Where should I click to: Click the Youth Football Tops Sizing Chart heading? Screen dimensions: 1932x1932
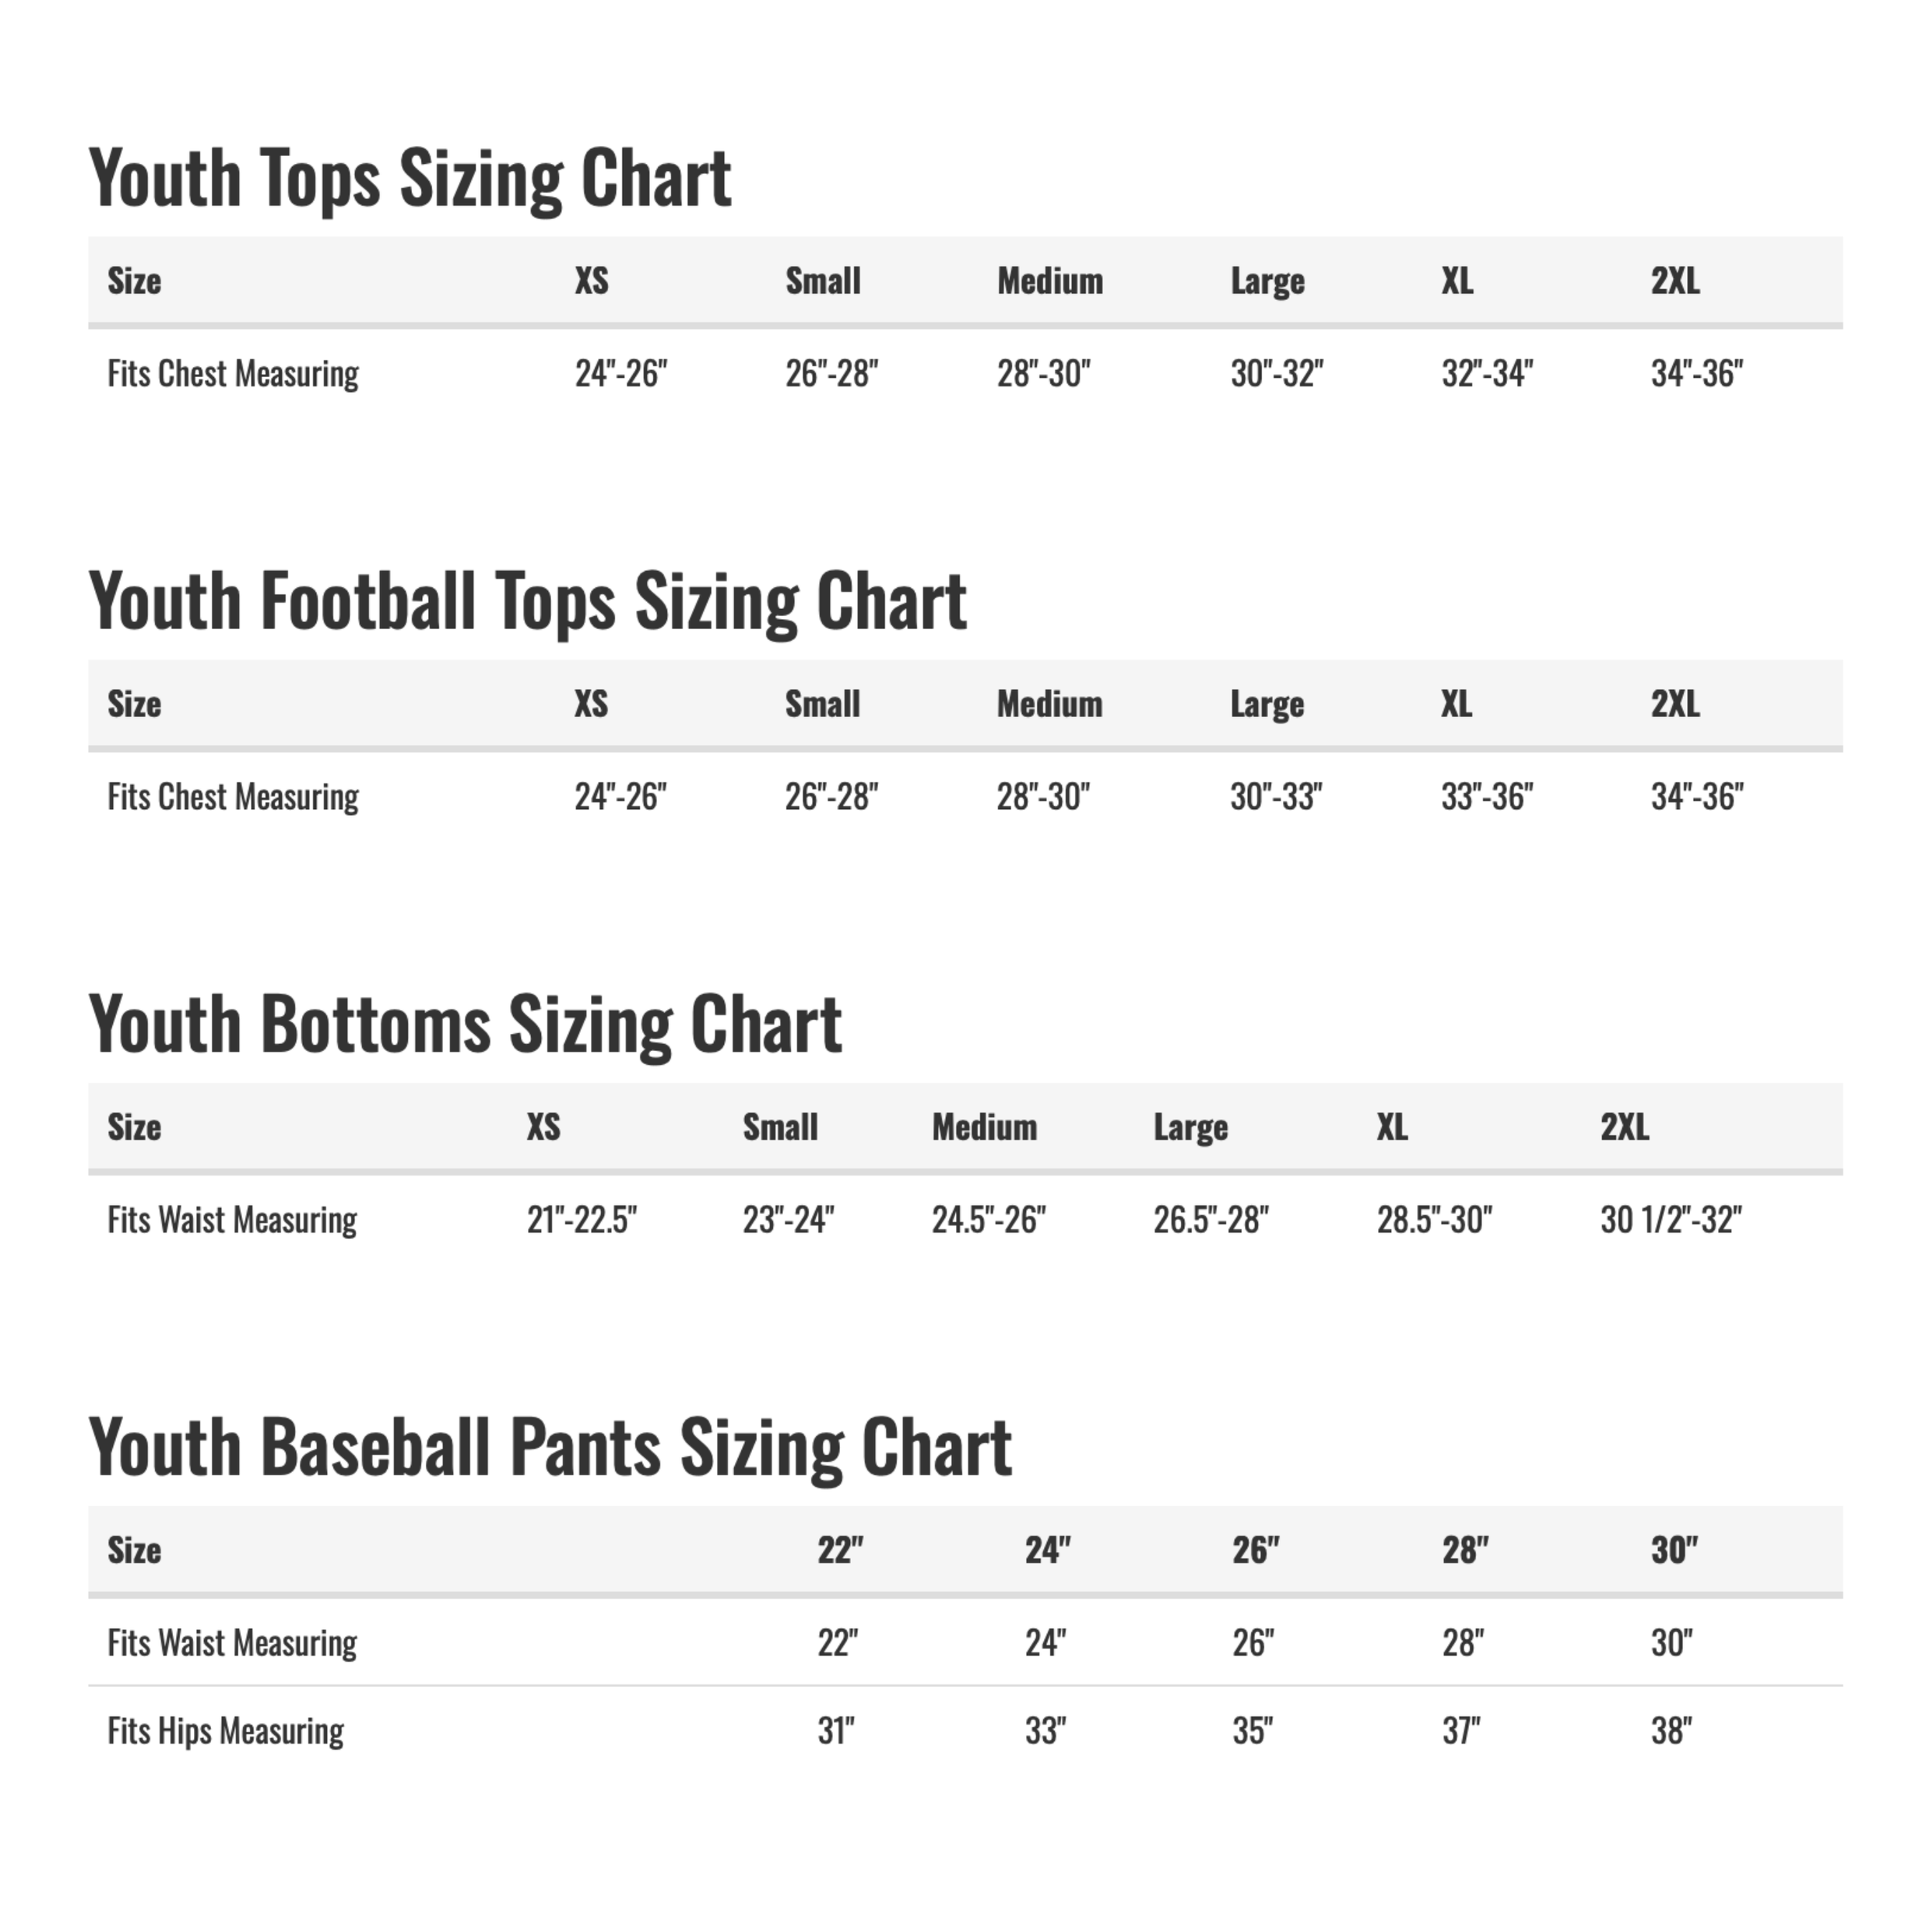tap(527, 602)
